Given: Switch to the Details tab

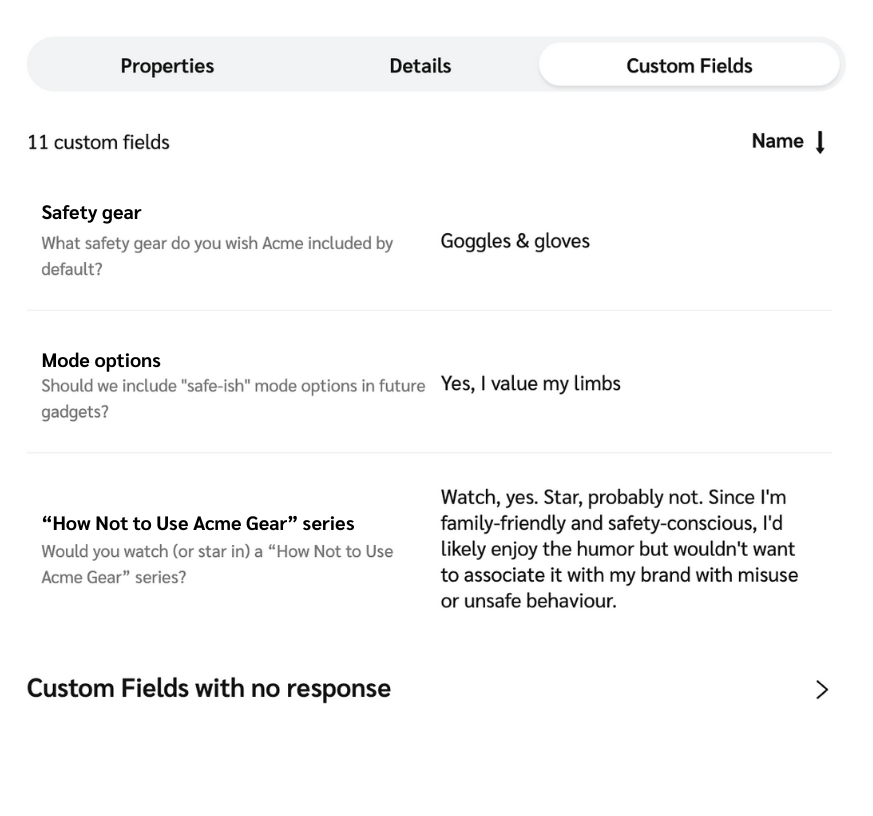Looking at the screenshot, I should [x=419, y=65].
